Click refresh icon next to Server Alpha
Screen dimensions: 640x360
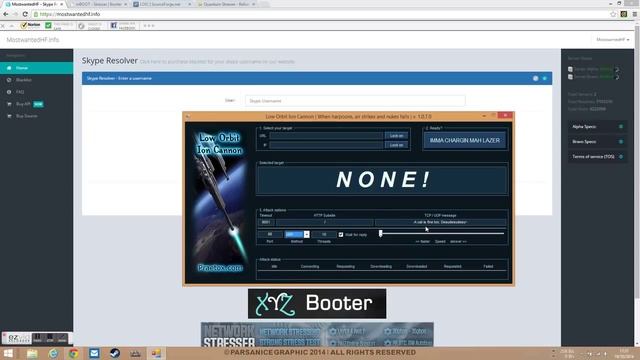pyautogui.click(x=617, y=69)
